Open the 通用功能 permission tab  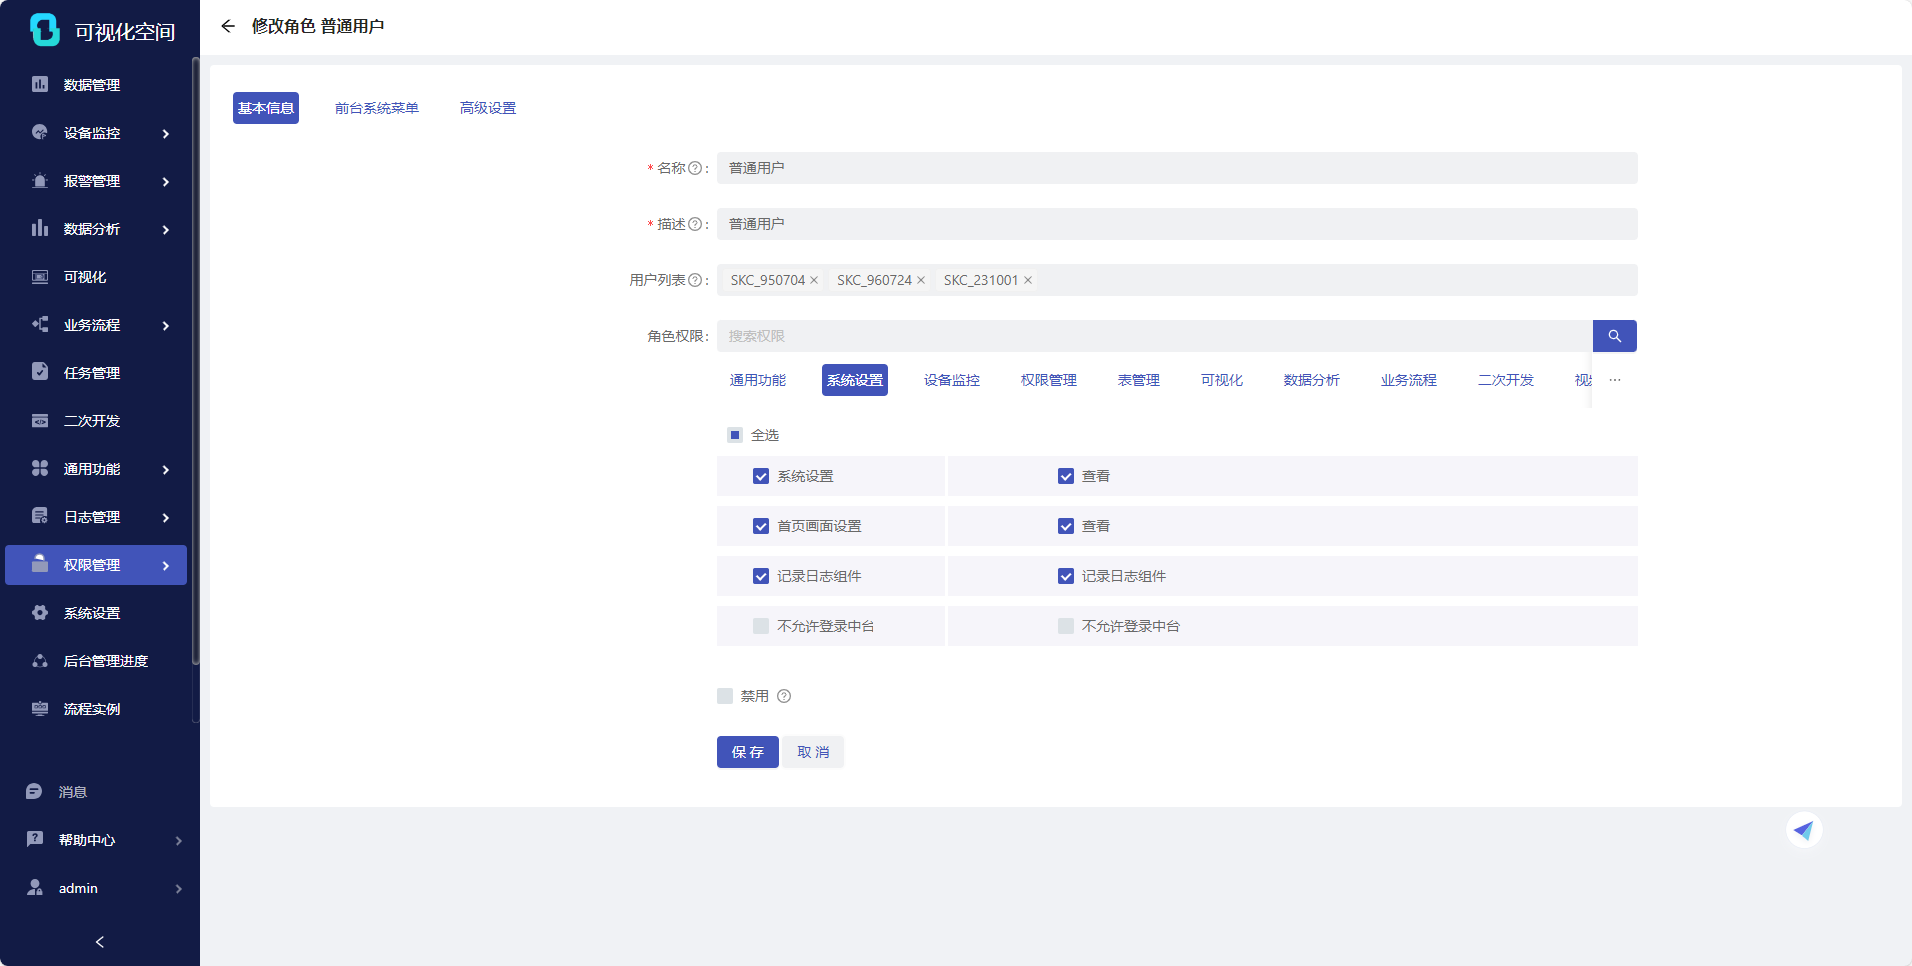click(x=758, y=380)
